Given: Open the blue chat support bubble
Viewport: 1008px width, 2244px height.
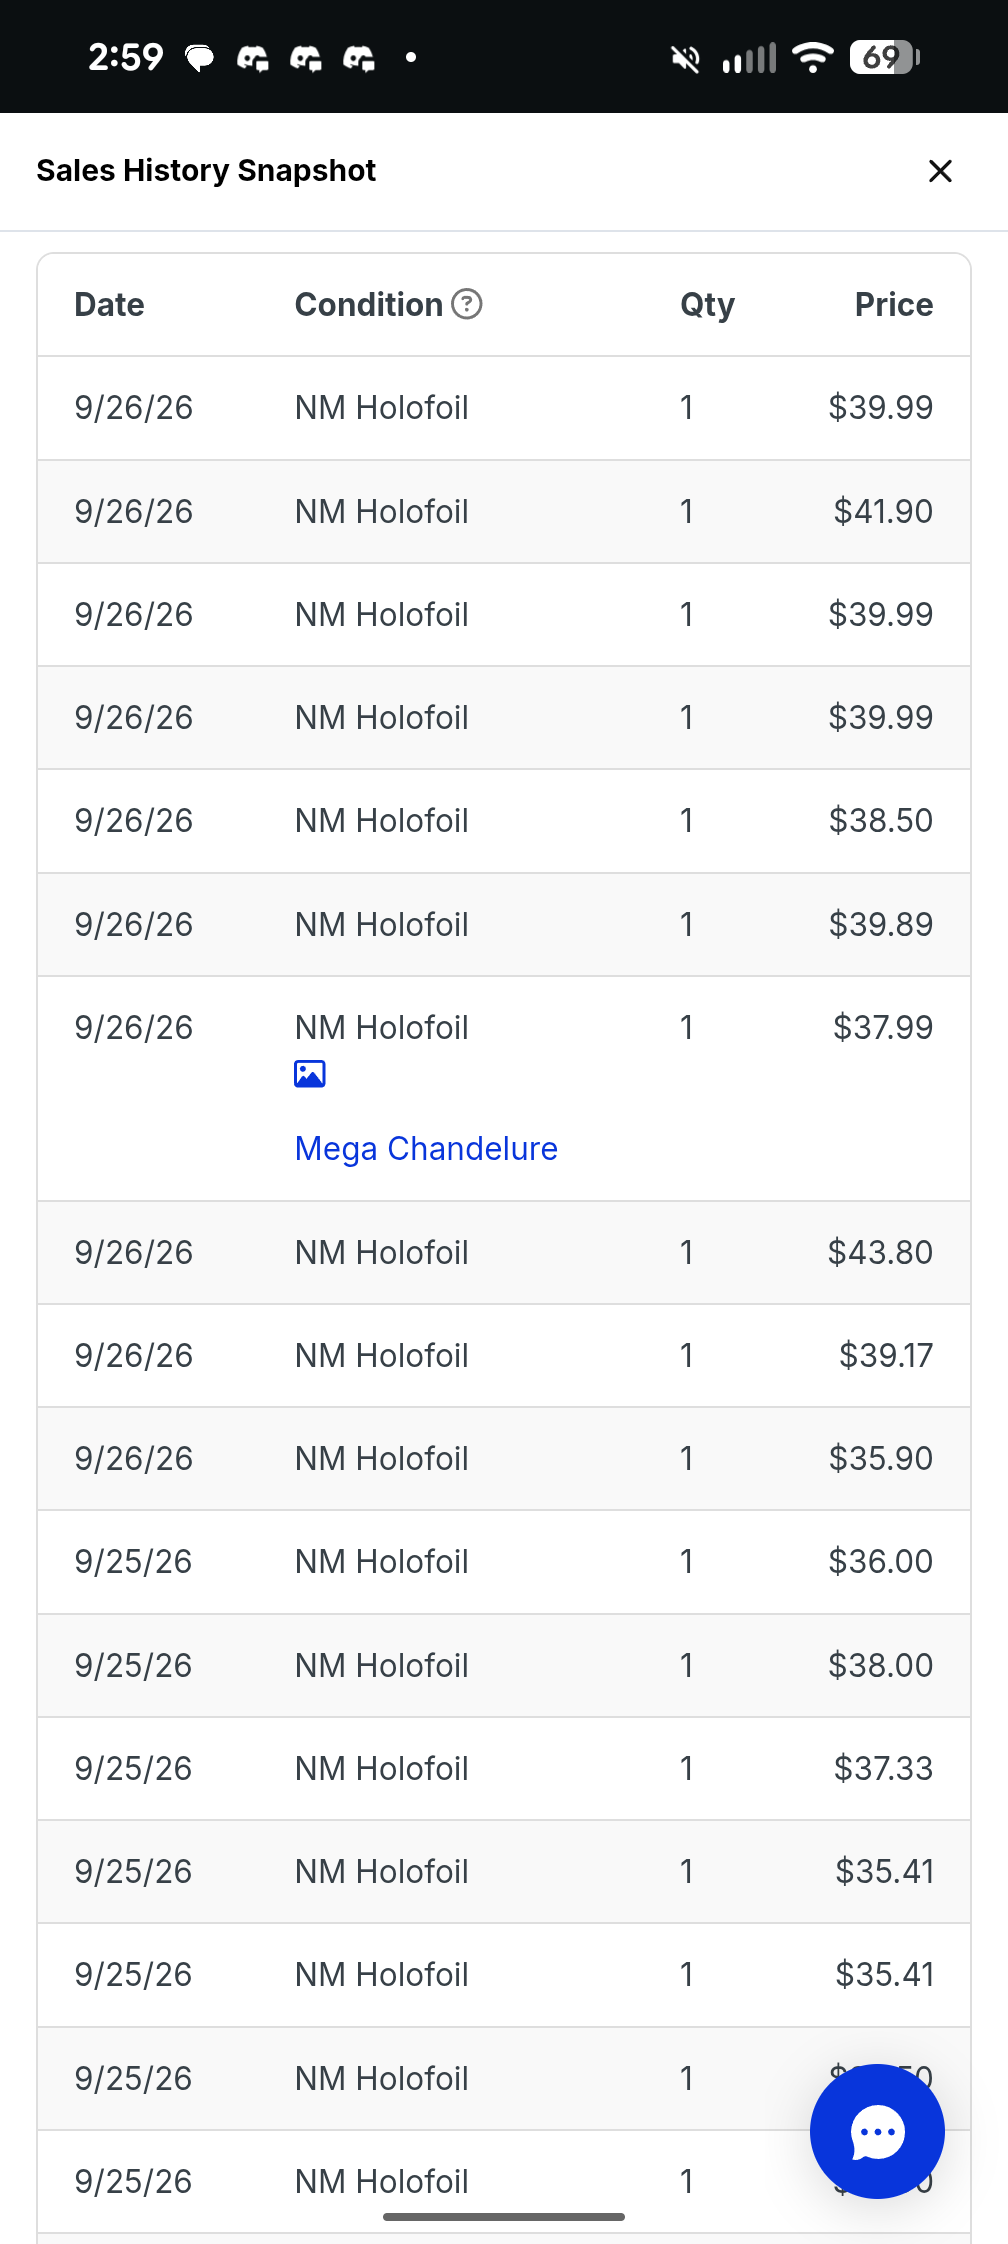Looking at the screenshot, I should tap(877, 2131).
